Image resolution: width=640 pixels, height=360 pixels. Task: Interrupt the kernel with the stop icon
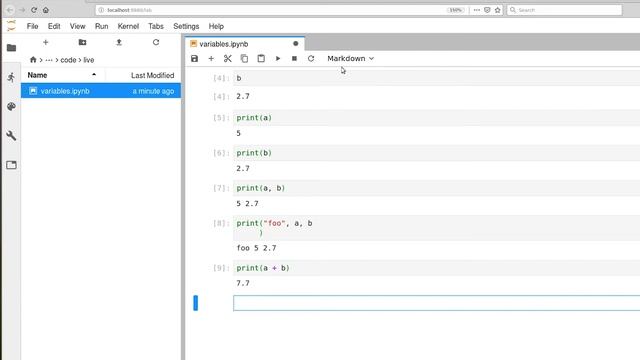(294, 58)
